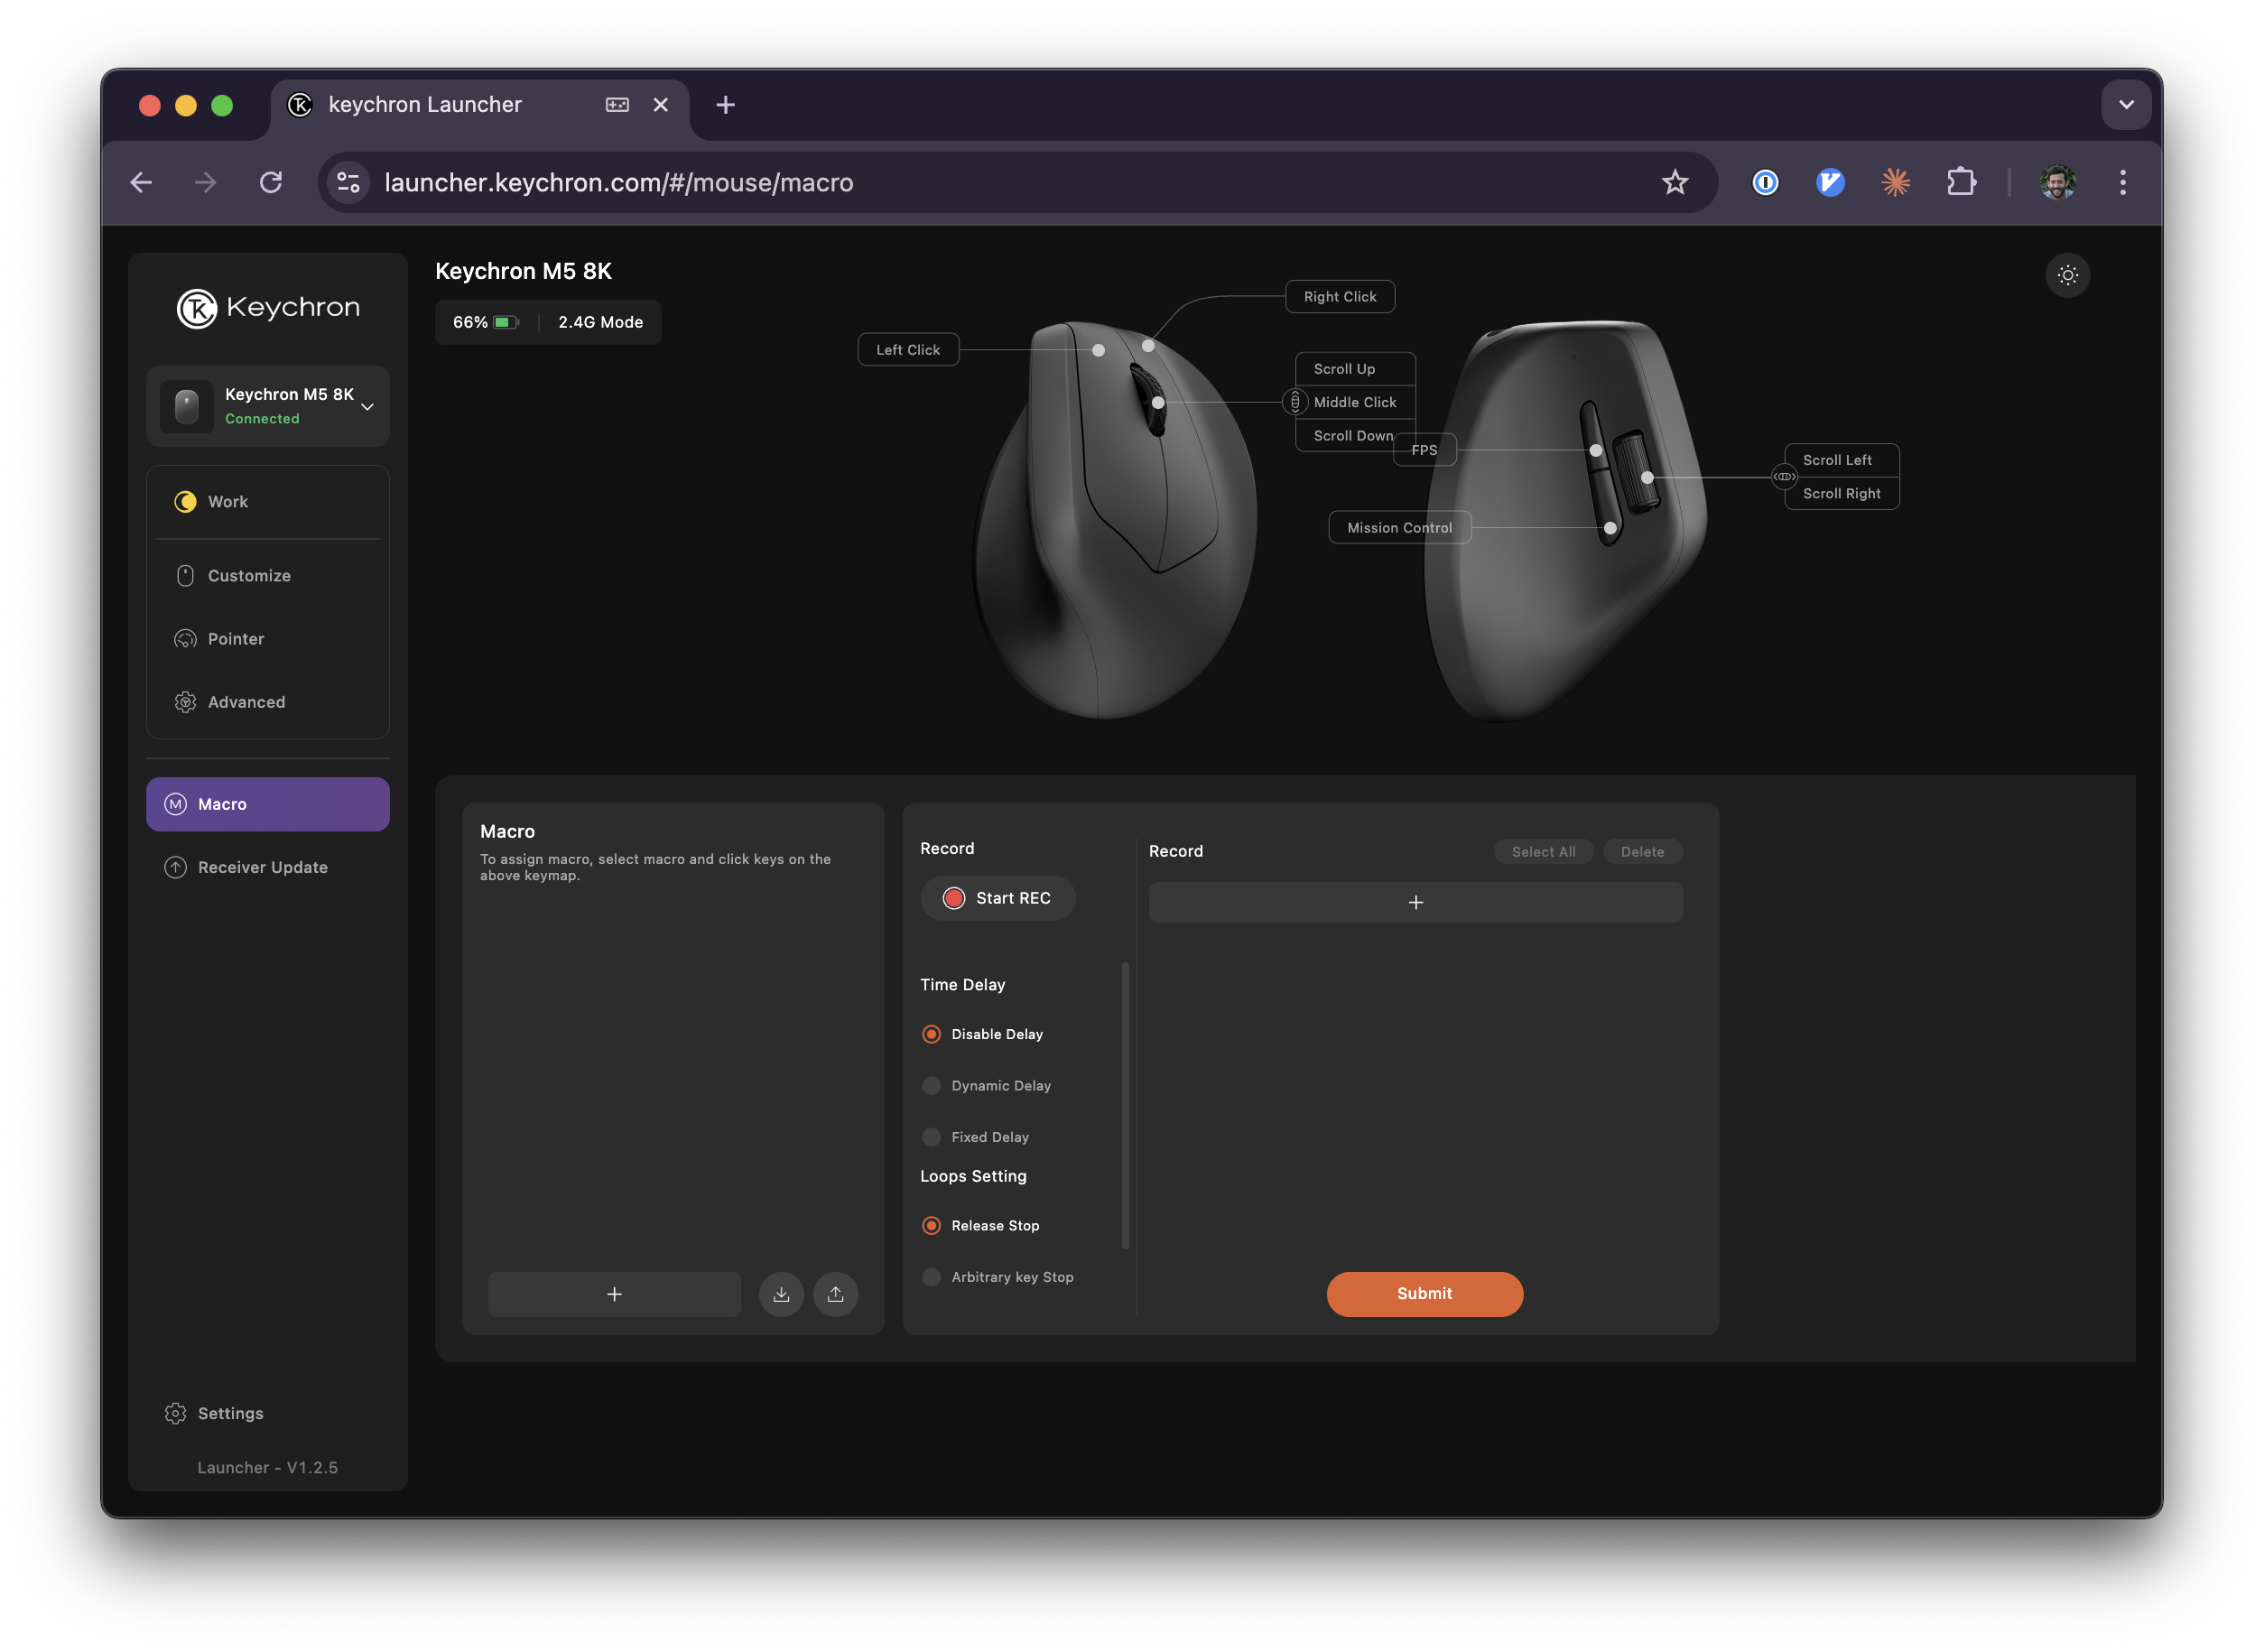Screen dimensions: 2264x1652
Task: Choose the Arbitrary key Stop option
Action: click(x=931, y=1277)
